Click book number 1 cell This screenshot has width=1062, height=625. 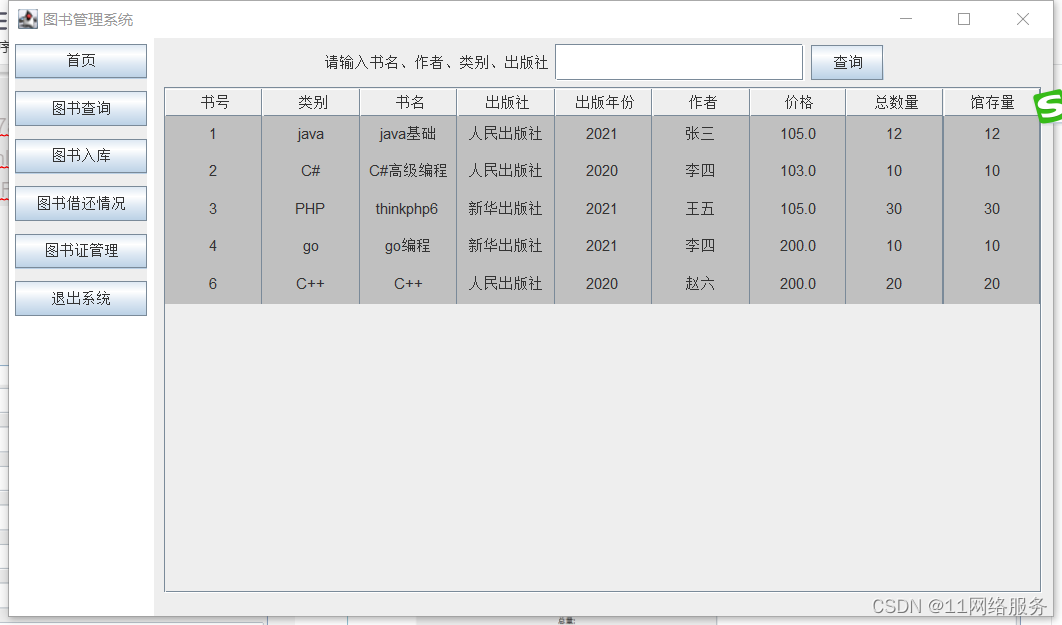click(213, 134)
